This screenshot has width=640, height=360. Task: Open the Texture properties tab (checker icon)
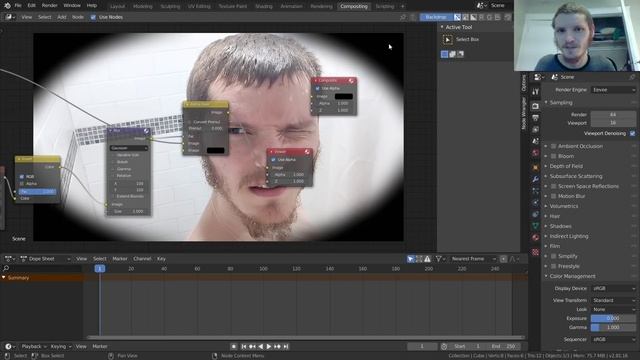click(536, 252)
